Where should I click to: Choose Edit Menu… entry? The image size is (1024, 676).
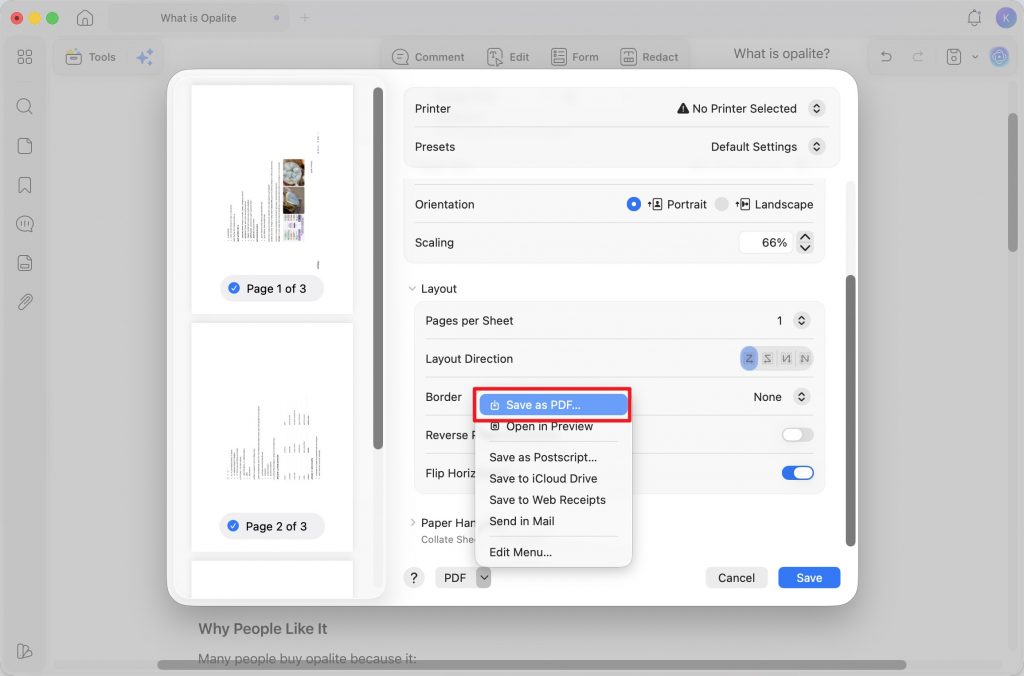[553, 552]
